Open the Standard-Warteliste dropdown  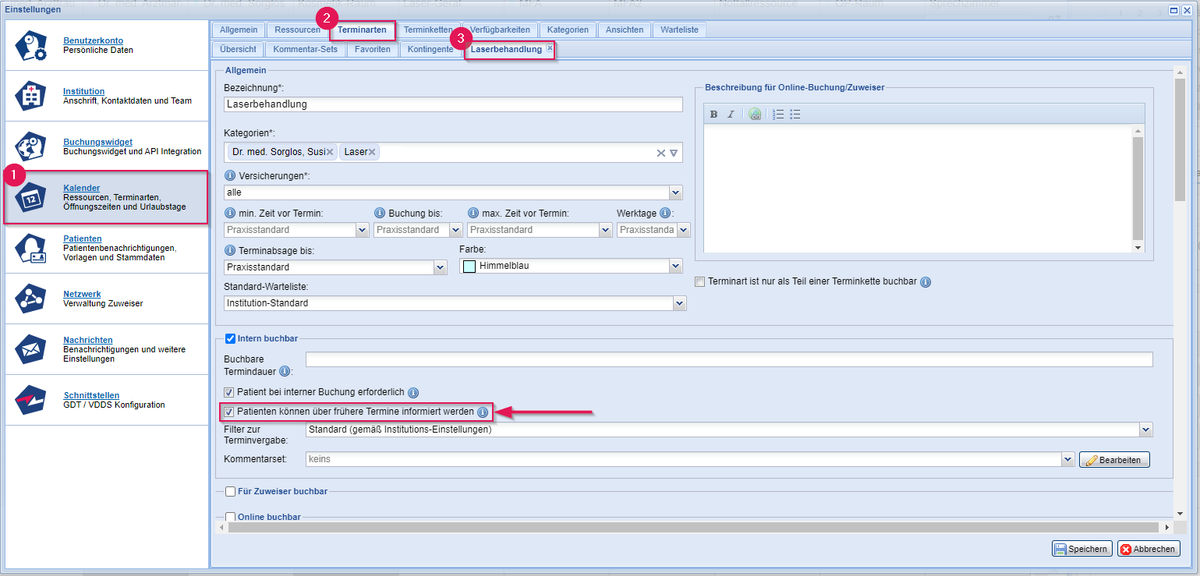679,303
